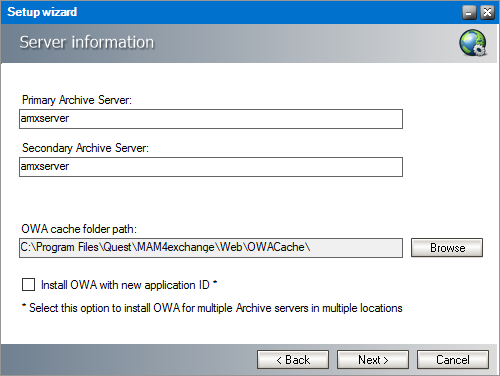Click the OWA cache folder path field
Viewport: 500px width, 376px height.
coord(211,248)
